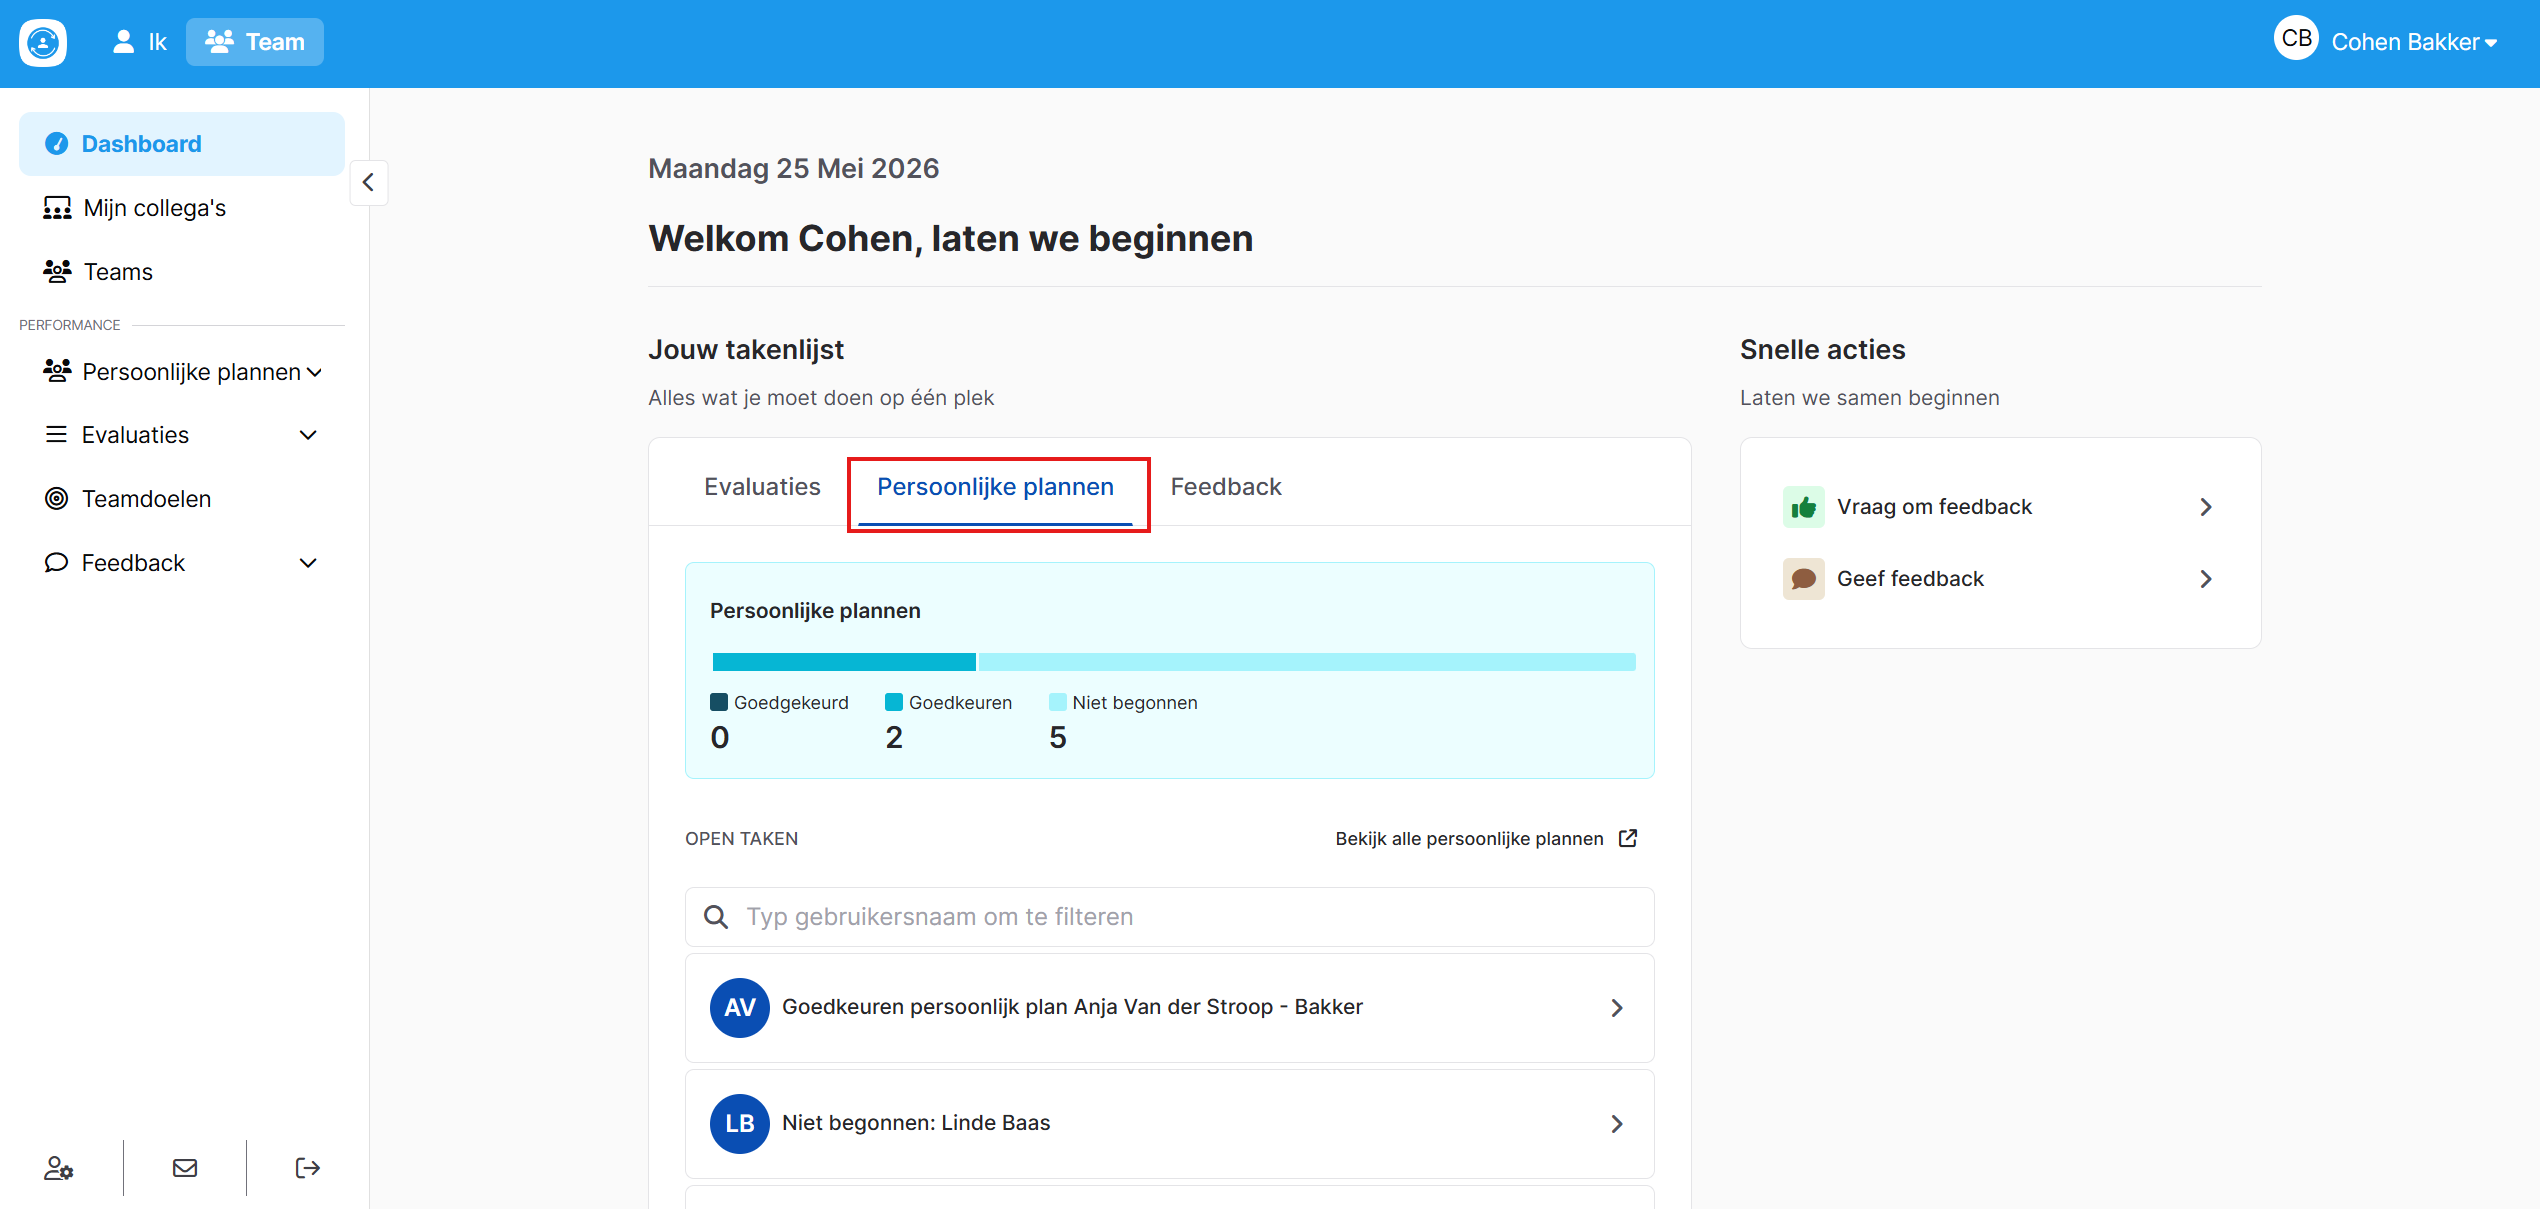The height and width of the screenshot is (1209, 2540).
Task: Click the speech bubble Geef feedback icon
Action: tap(1803, 579)
